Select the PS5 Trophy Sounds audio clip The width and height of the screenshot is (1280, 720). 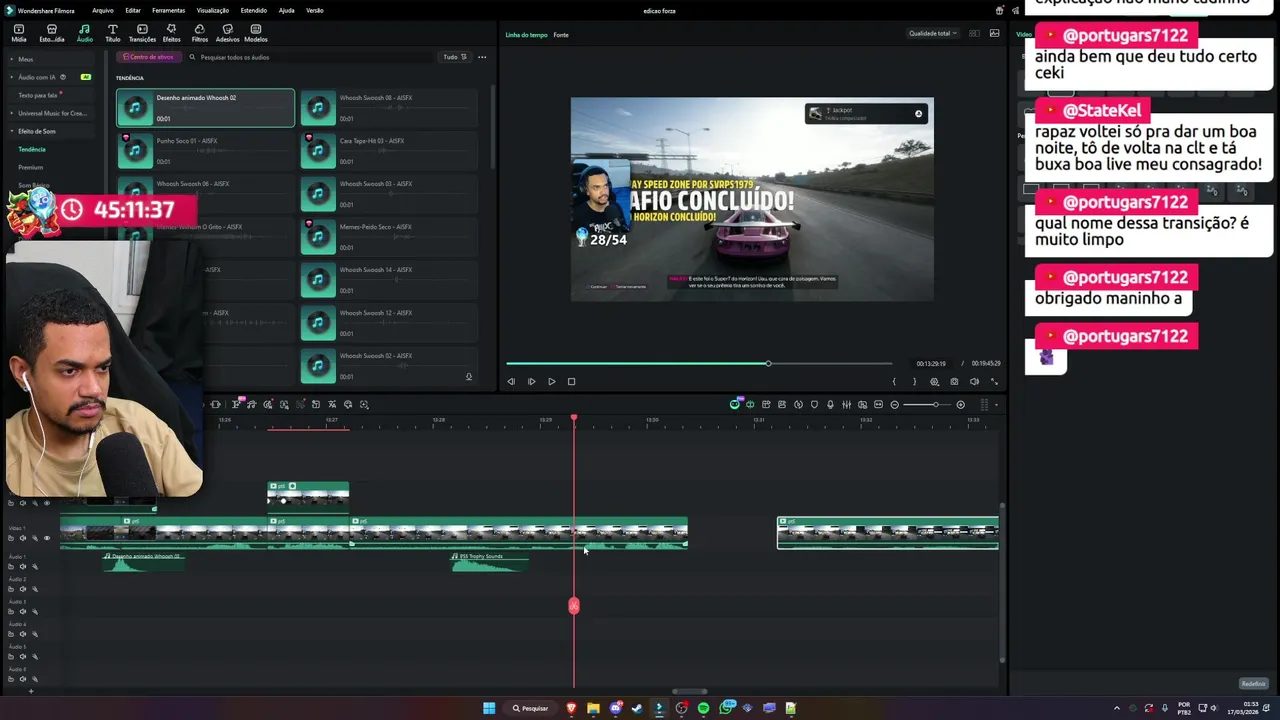[490, 563]
